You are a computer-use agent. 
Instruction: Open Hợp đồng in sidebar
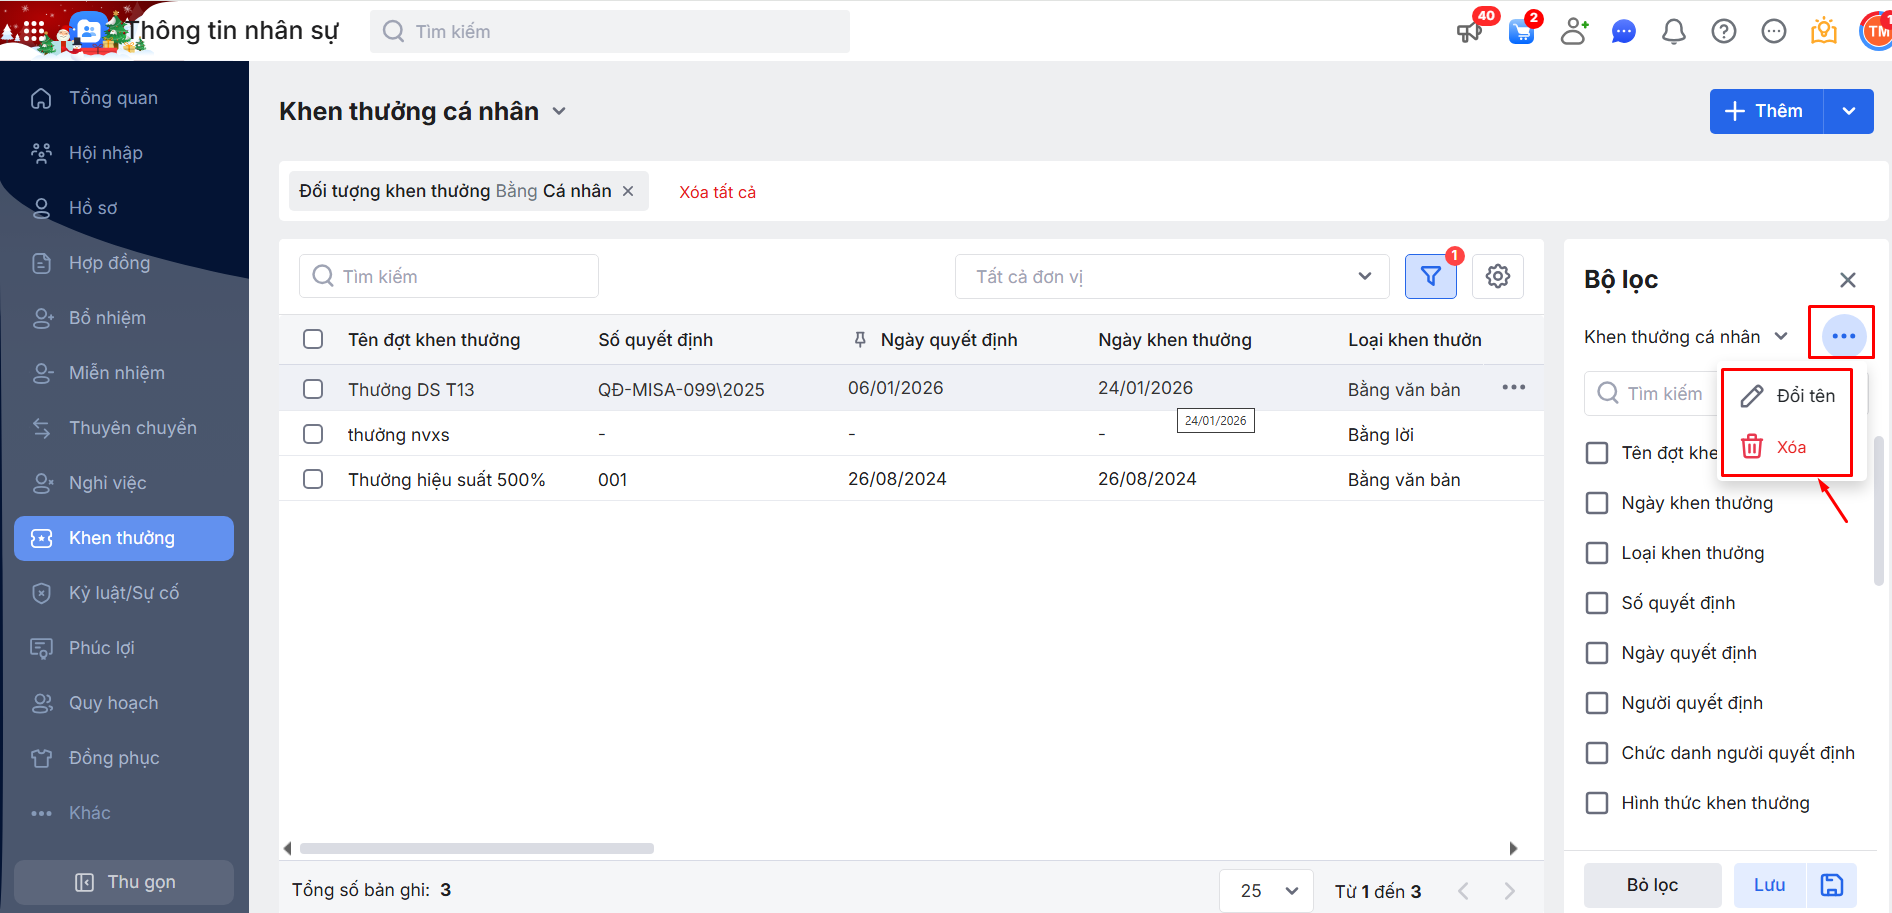point(124,263)
